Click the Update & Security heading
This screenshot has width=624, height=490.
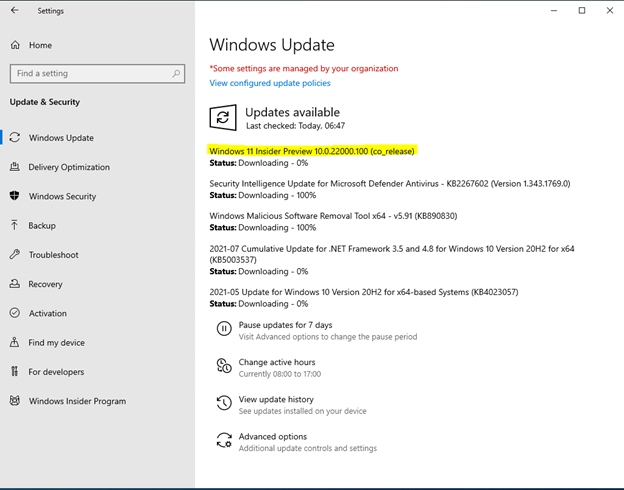pos(45,102)
